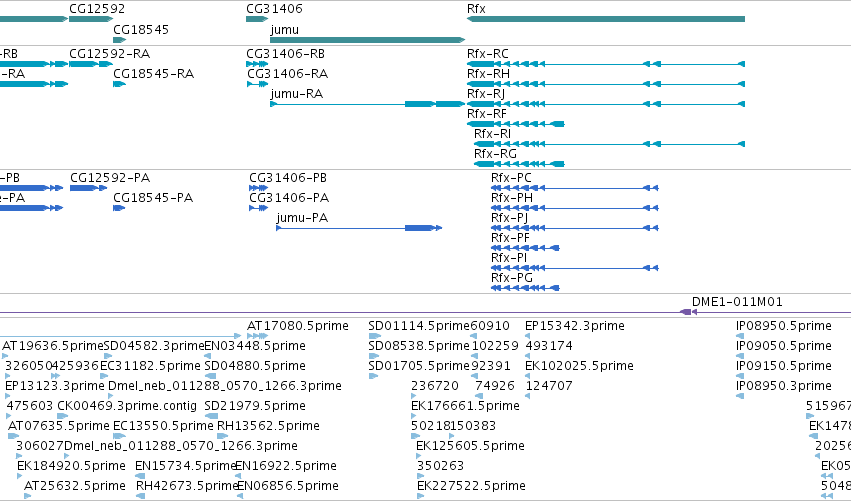Open protein Rfx-PC
The width and height of the screenshot is (851, 501).
511,178
